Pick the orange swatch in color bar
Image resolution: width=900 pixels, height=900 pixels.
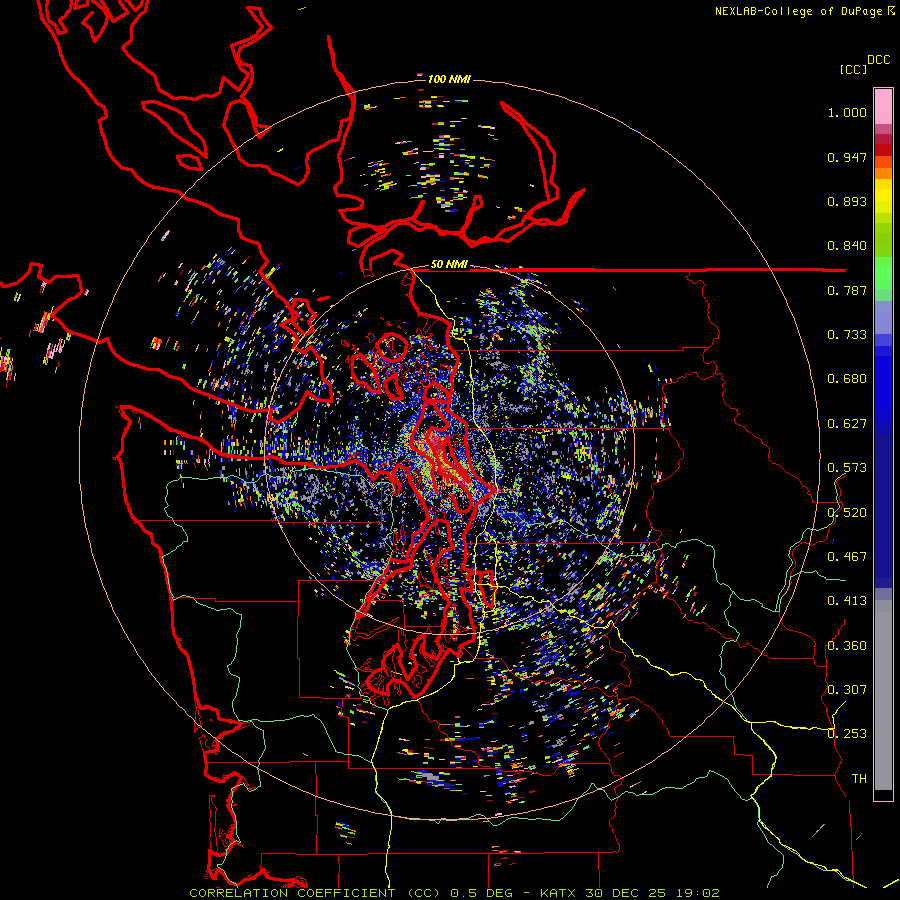pos(883,173)
